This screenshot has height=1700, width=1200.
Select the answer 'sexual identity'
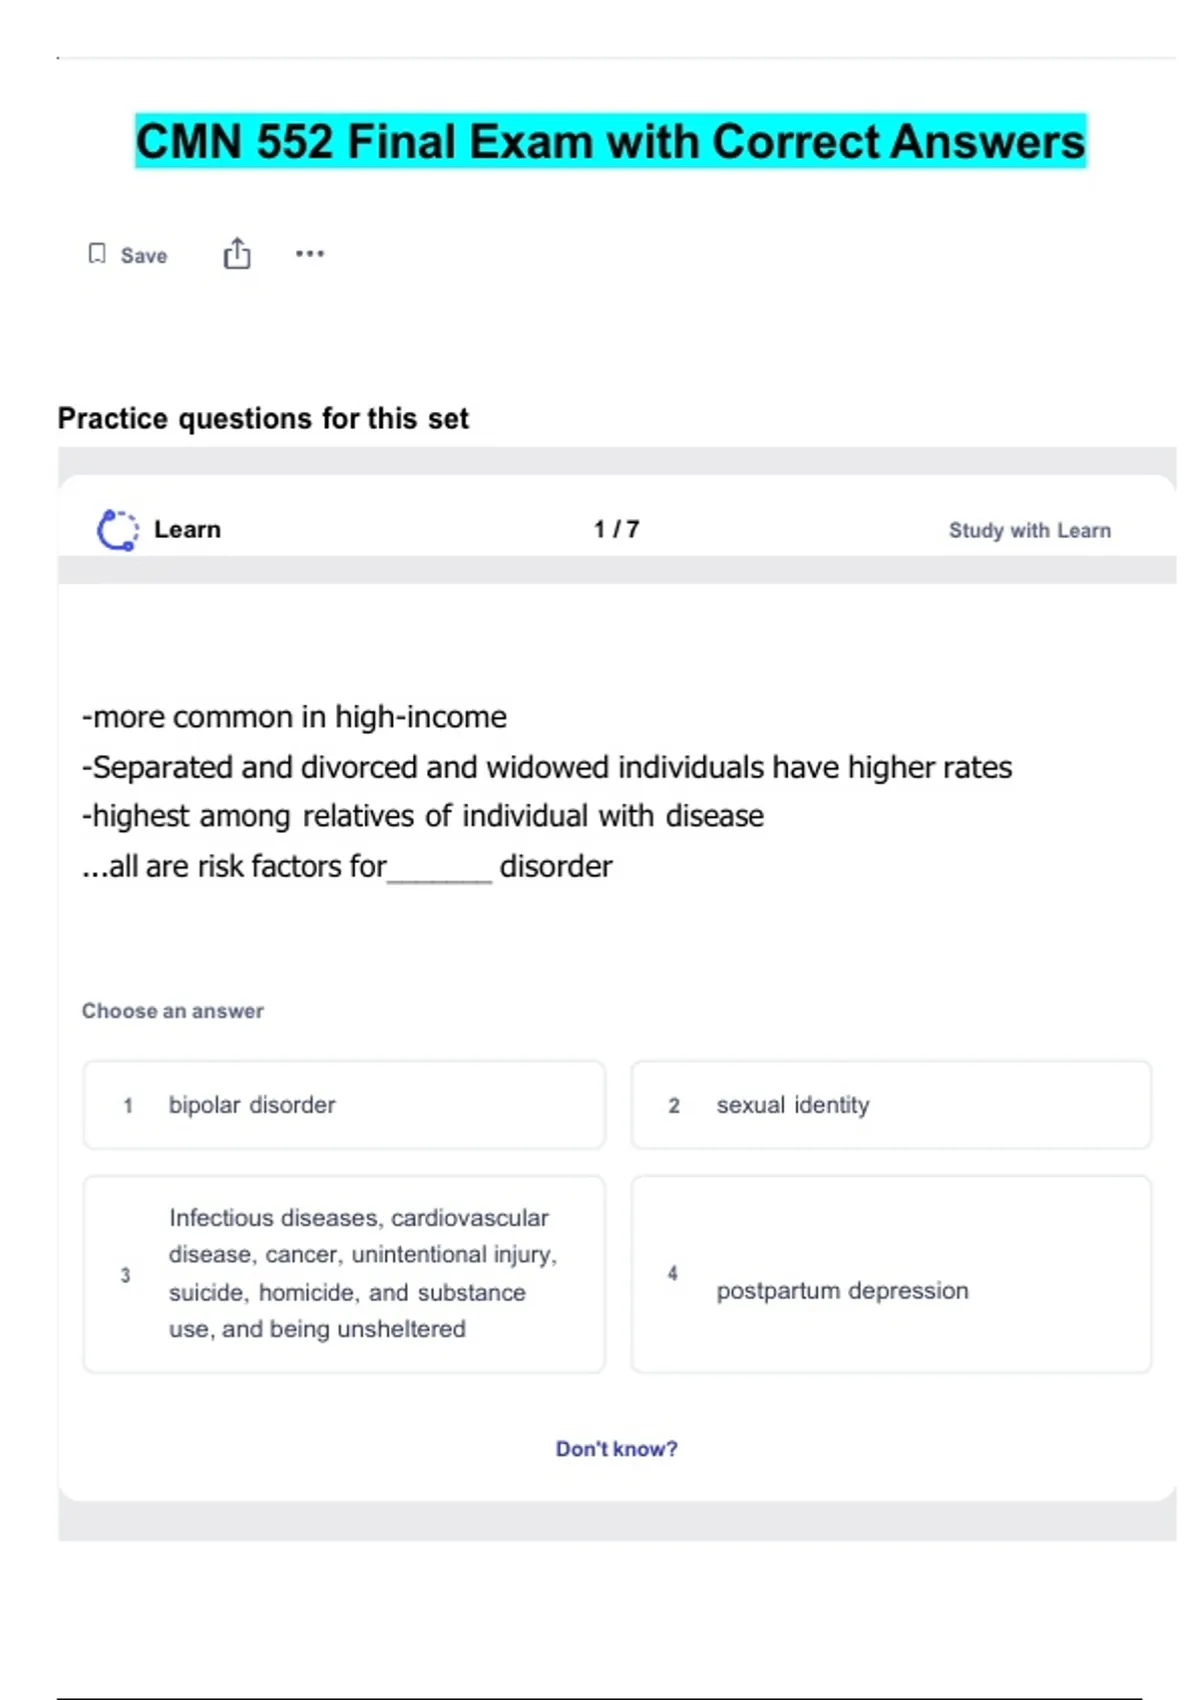[x=891, y=1105]
